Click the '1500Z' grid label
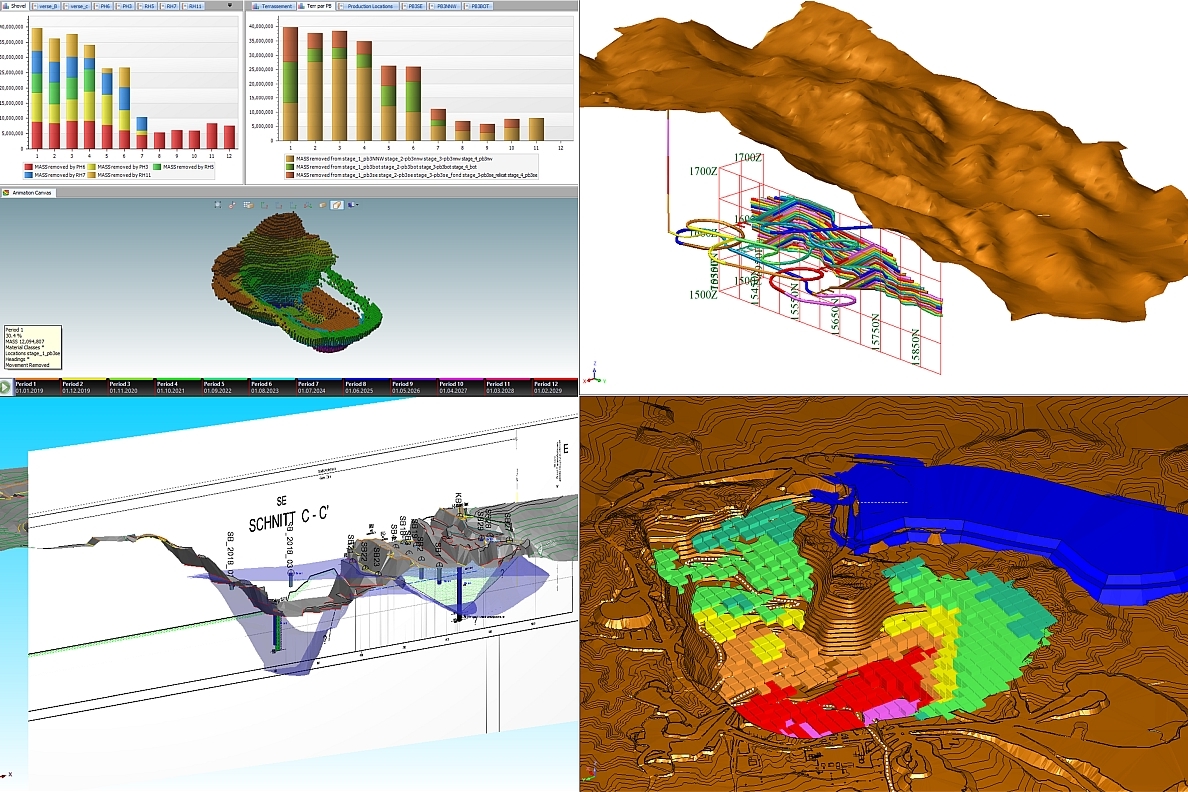 (703, 294)
